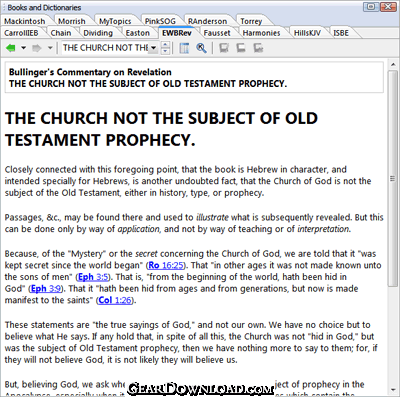The width and height of the screenshot is (400, 397).
Task: Click the header line Bullinger's Commentary on Revelation
Action: click(x=90, y=72)
